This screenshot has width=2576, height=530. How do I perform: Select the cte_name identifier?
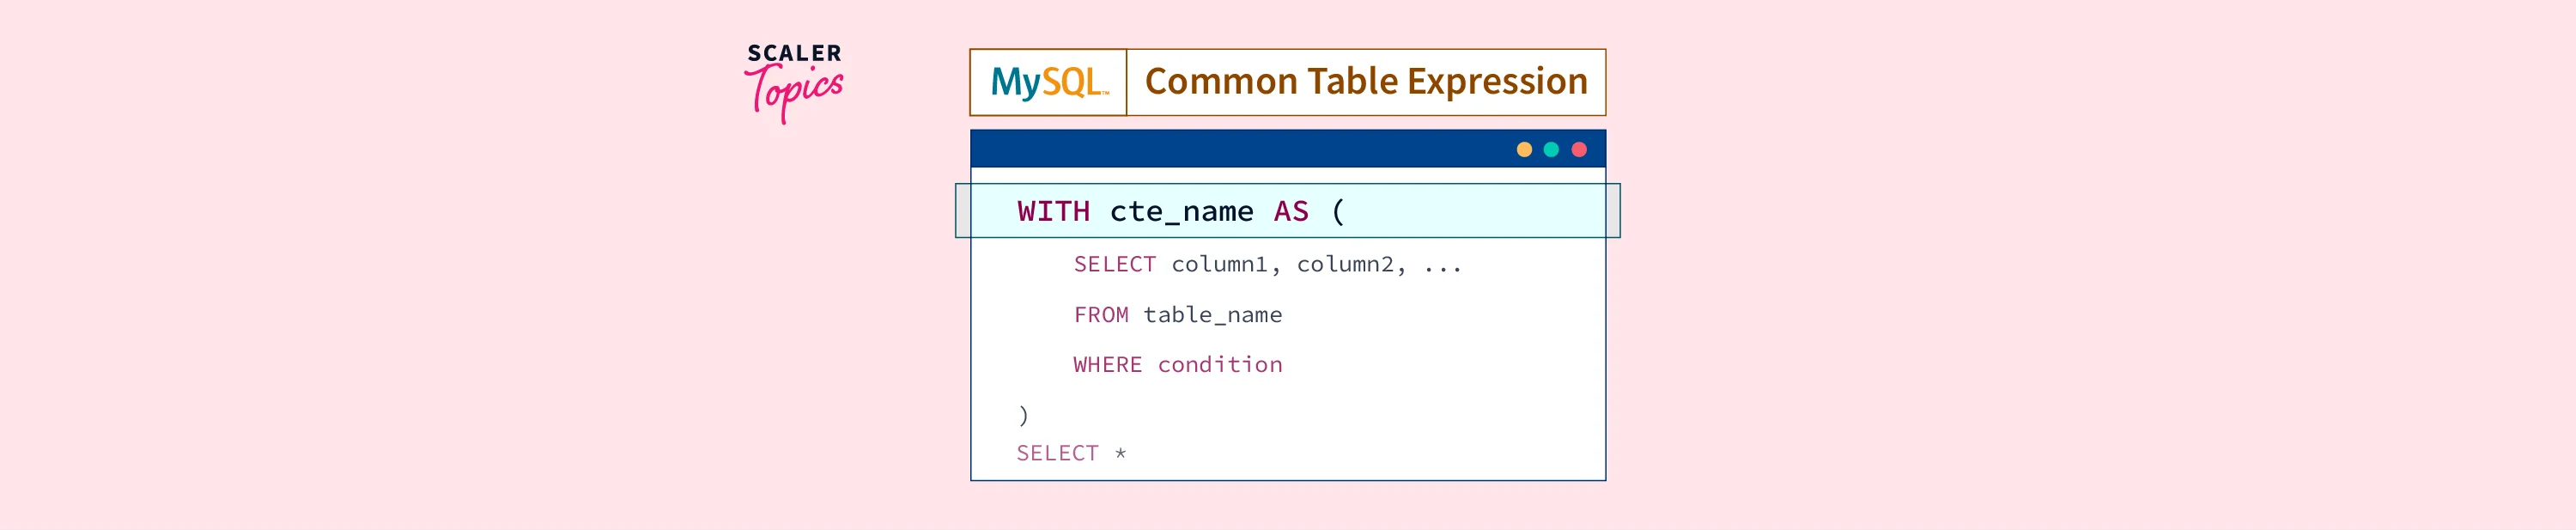[1181, 211]
